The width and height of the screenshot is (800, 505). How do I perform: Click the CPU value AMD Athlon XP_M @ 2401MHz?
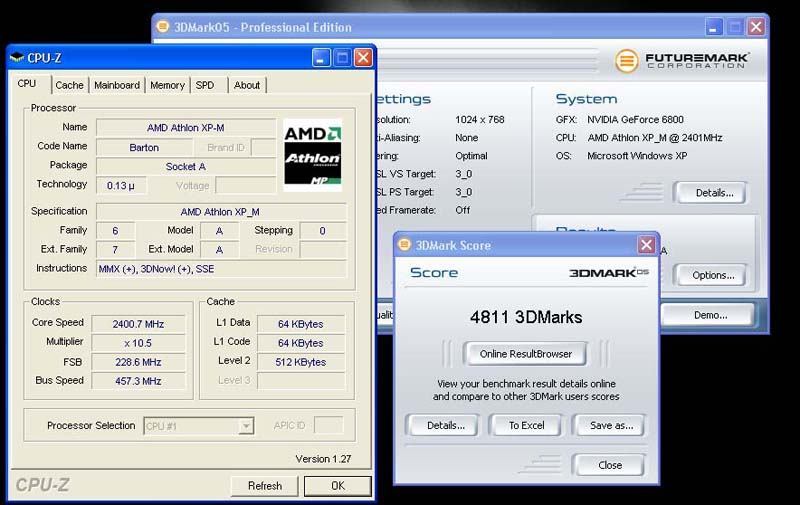[x=655, y=138]
